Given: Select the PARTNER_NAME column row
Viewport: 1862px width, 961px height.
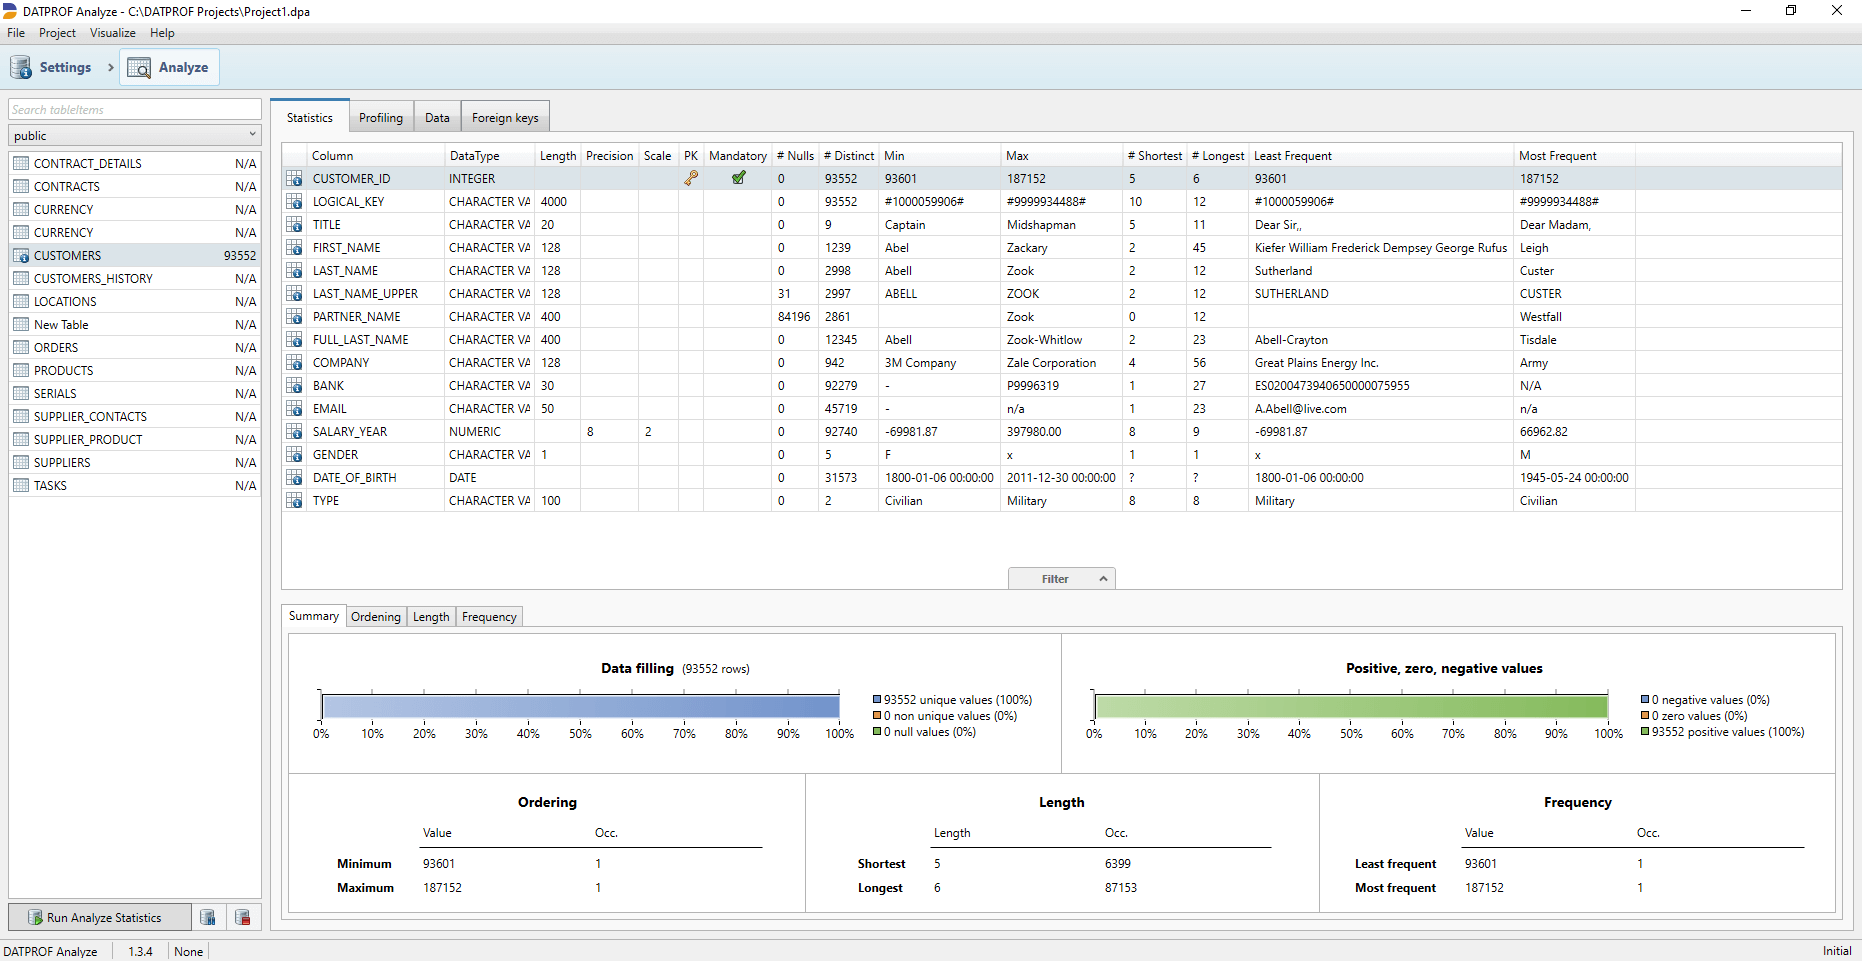Looking at the screenshot, I should point(1061,316).
